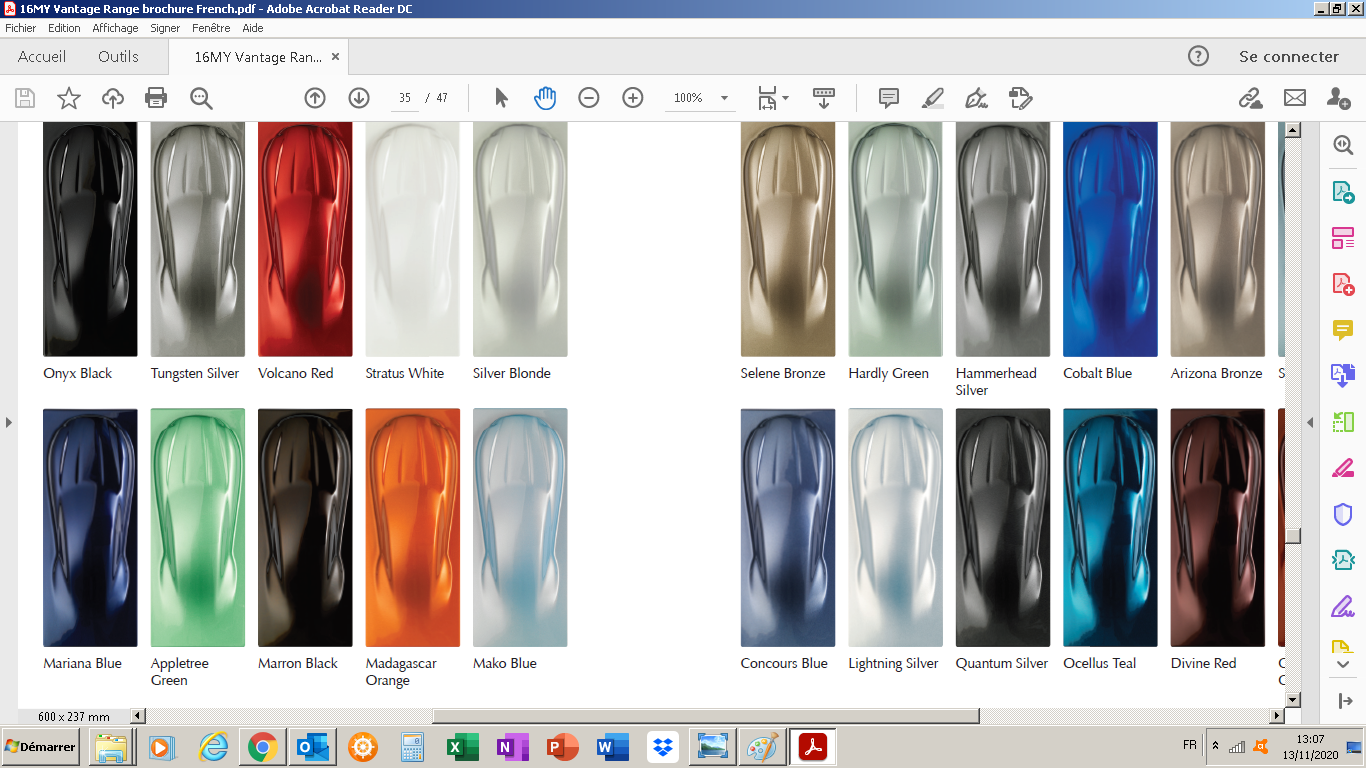Click the add people share icon
Viewport: 1366px width, 768px height.
1339,98
